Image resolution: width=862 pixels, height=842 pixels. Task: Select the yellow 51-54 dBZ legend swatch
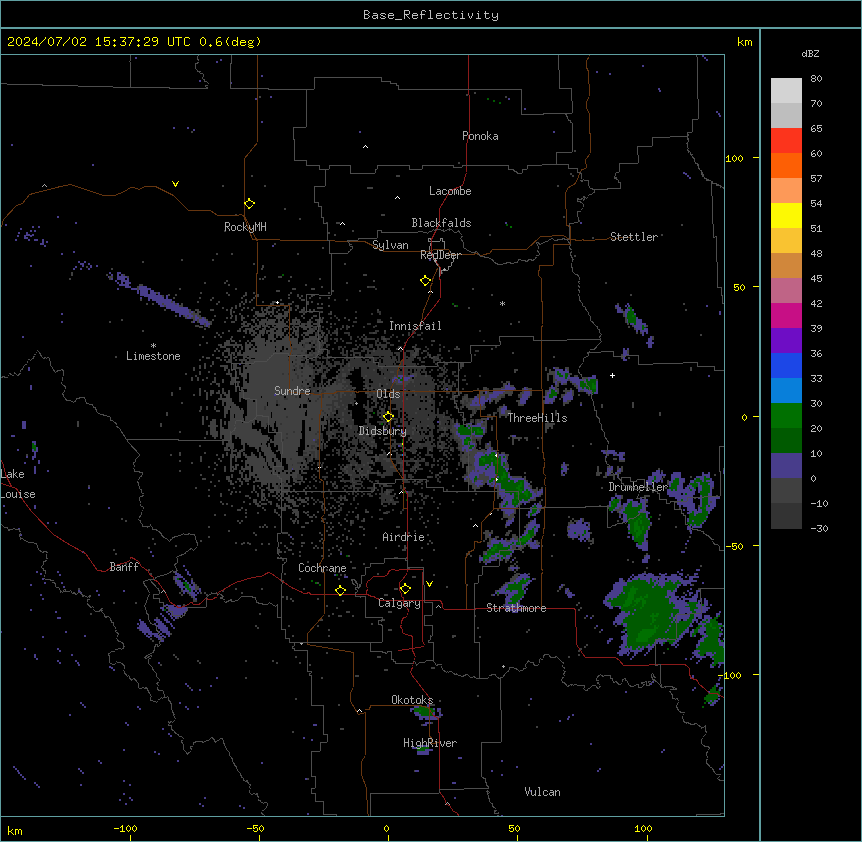[x=786, y=216]
